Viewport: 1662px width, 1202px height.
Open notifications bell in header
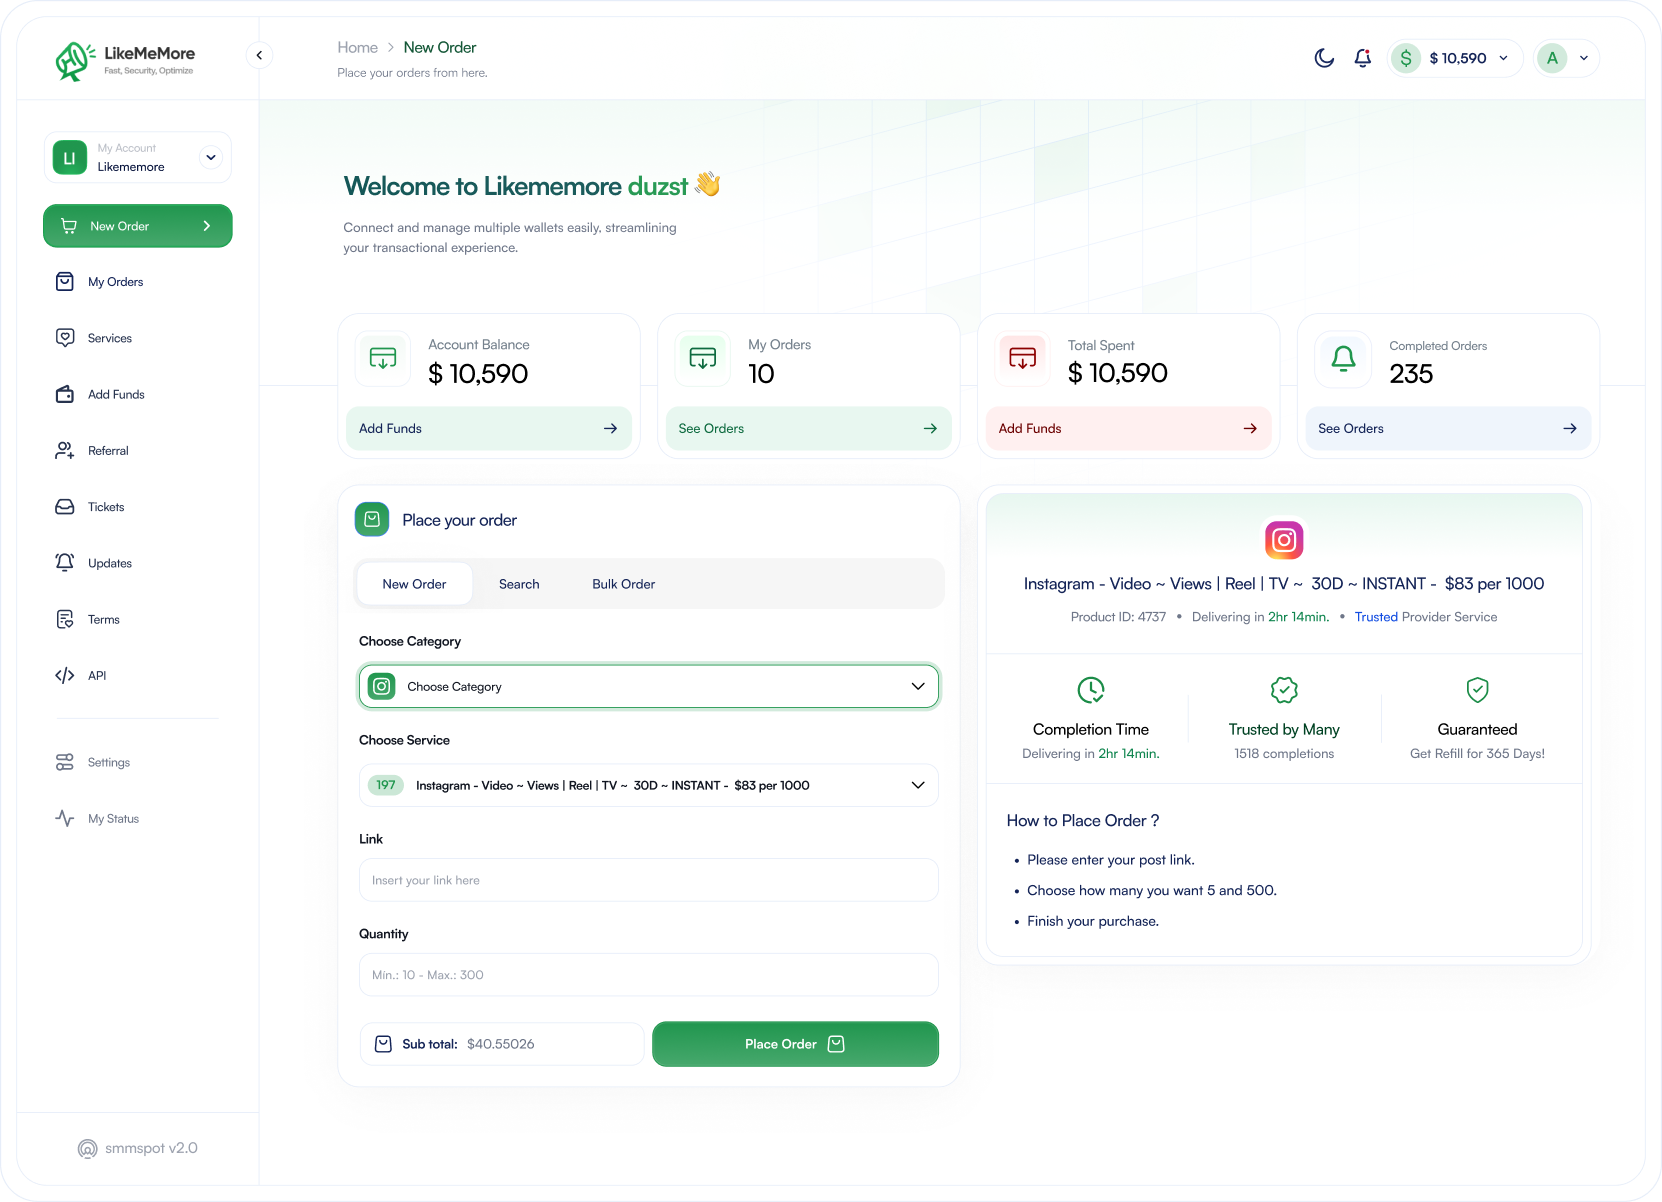point(1362,58)
